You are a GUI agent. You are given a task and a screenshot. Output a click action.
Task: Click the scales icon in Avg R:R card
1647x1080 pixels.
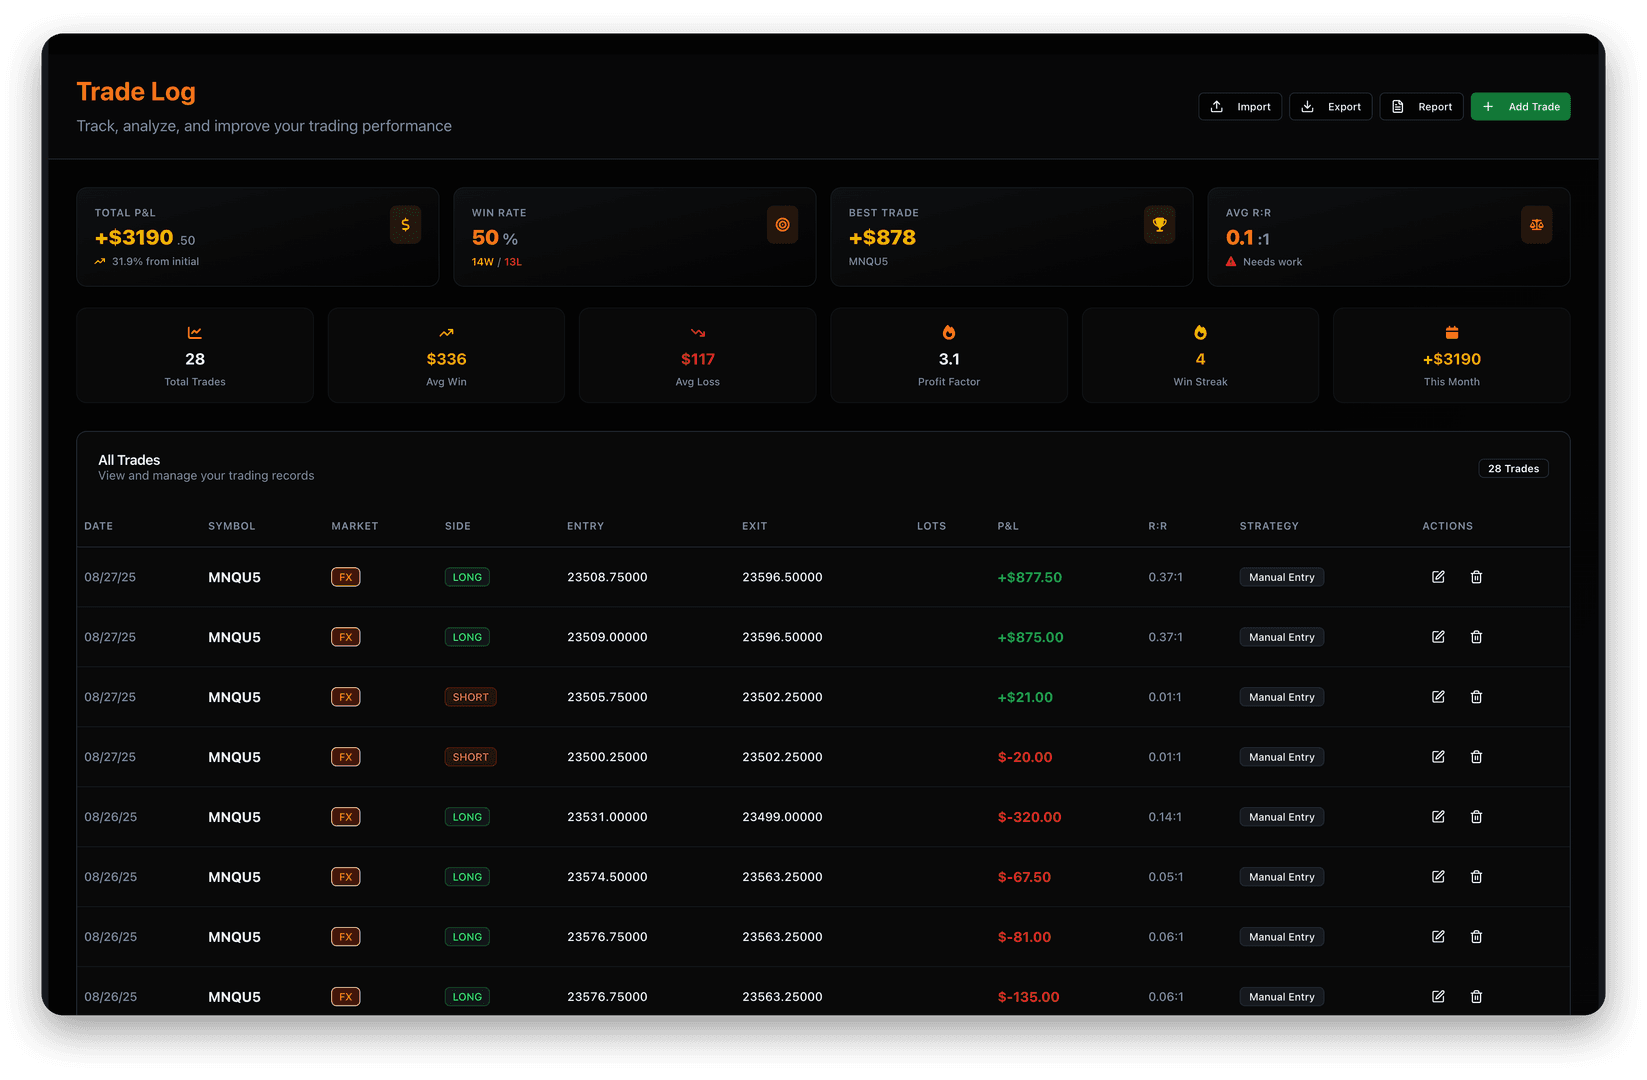point(1536,225)
